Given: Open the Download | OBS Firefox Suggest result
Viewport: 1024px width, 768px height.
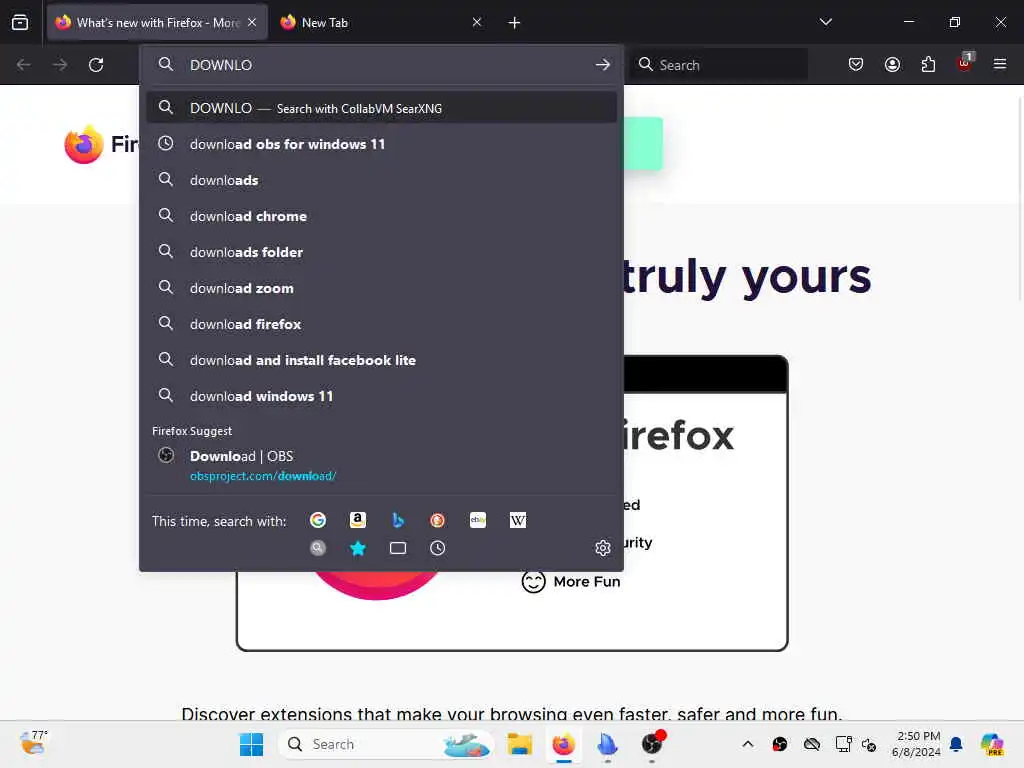Looking at the screenshot, I should [381, 465].
